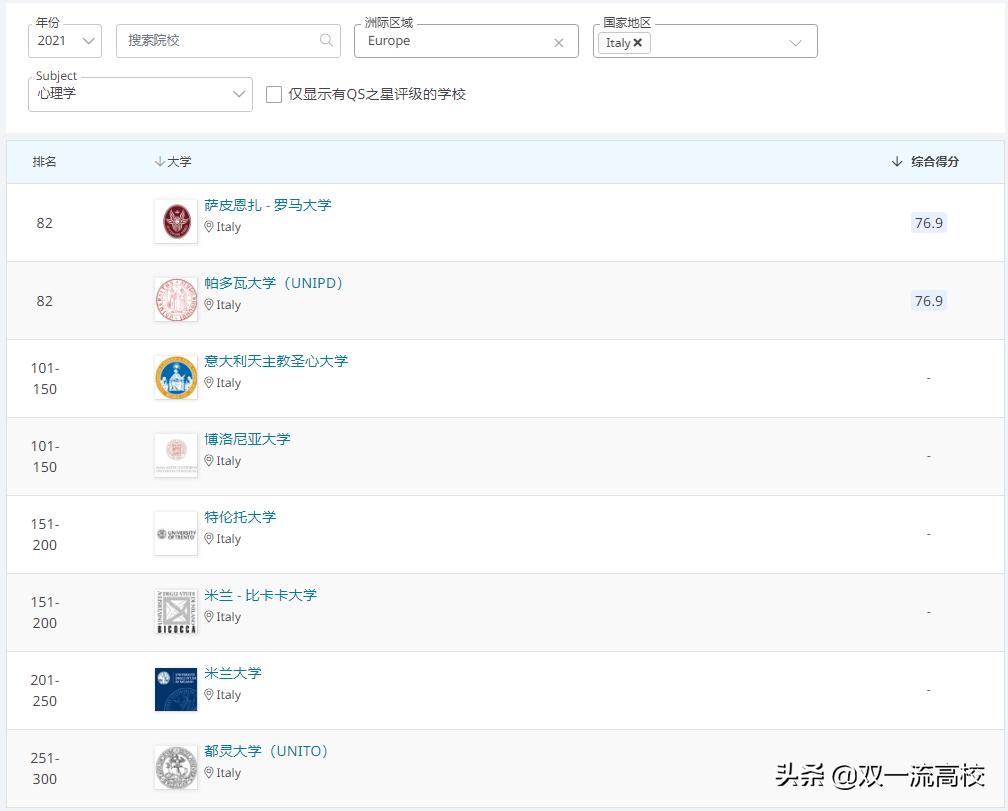Click the 帕多瓦大学 circular seal logo
Image resolution: width=1008 pixels, height=811 pixels.
tap(176, 299)
